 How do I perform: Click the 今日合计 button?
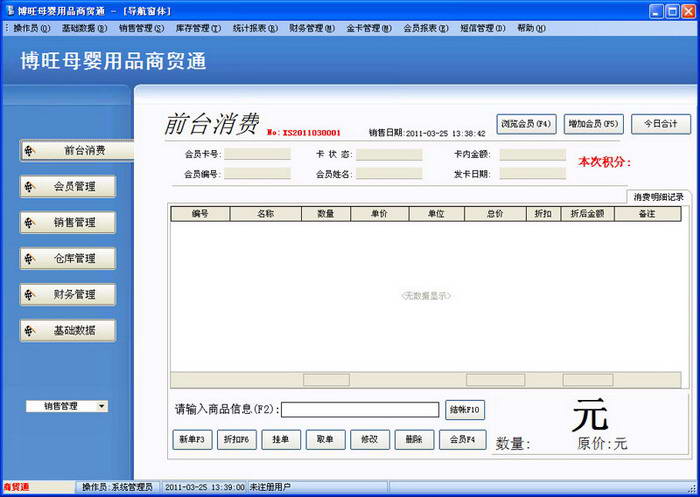point(661,124)
